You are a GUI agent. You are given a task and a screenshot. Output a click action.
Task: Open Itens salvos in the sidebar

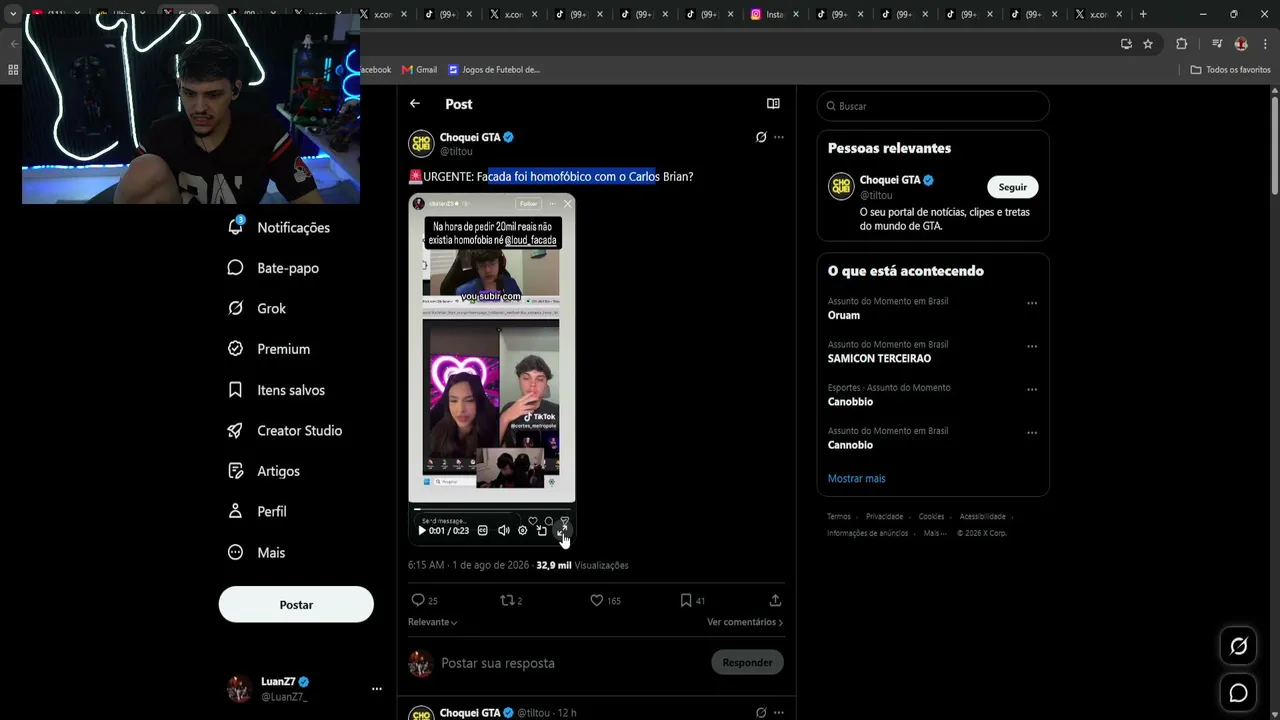coord(276,390)
